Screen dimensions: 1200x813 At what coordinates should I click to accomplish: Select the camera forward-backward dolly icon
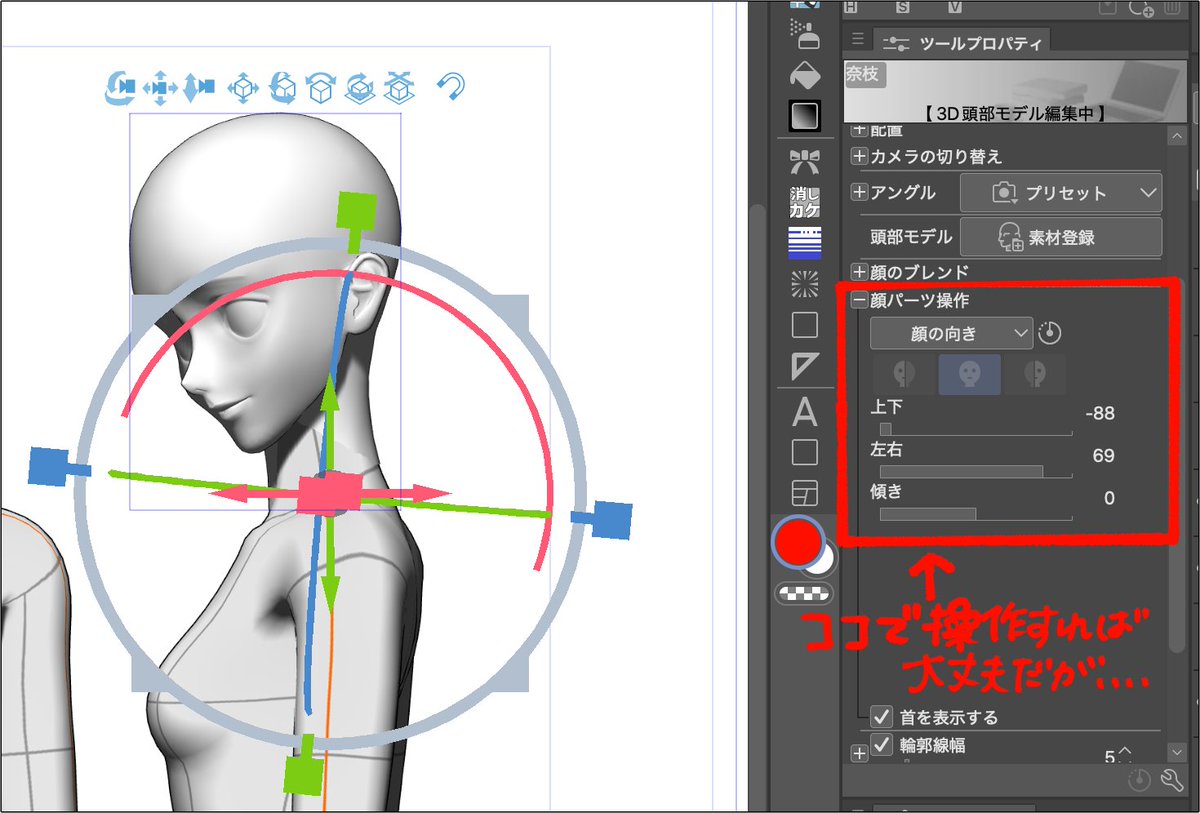[x=198, y=88]
